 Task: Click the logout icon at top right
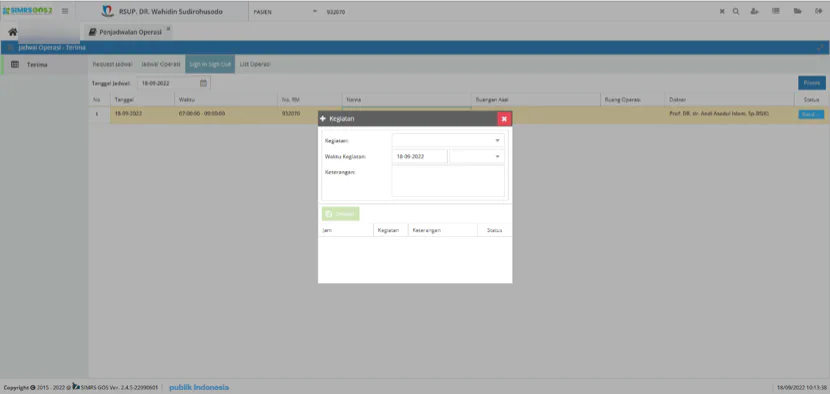click(818, 11)
